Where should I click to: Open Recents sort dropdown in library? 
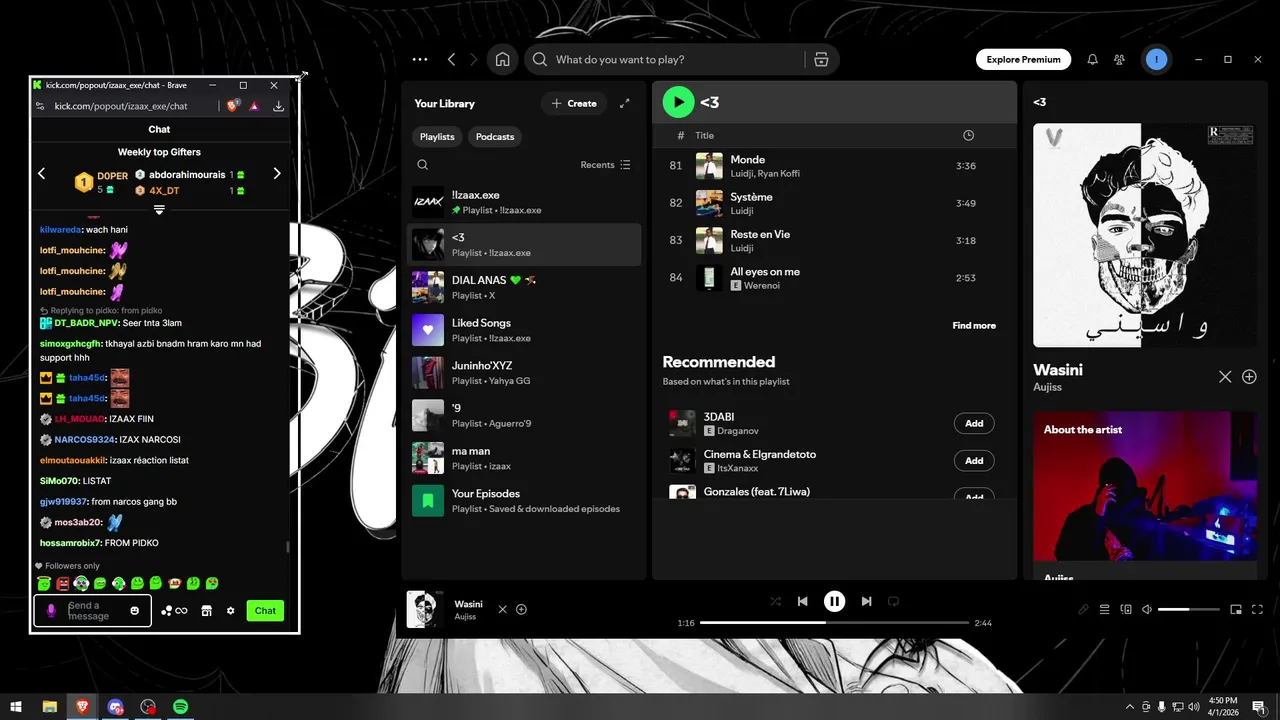pyautogui.click(x=605, y=165)
